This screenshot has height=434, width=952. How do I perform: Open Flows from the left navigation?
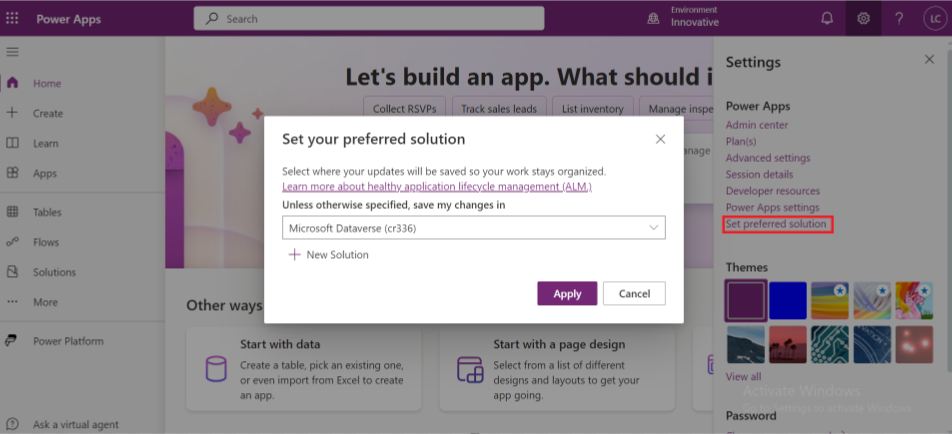46,242
